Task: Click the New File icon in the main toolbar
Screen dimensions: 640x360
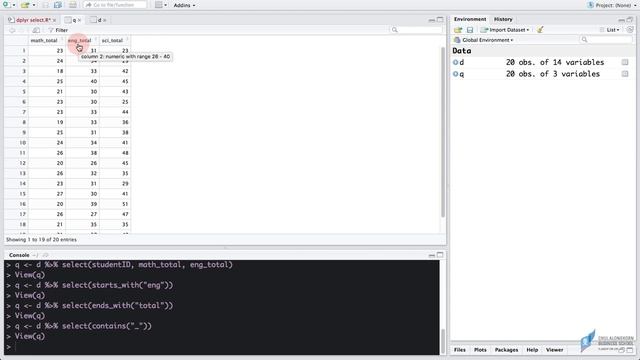Action: coord(7,5)
